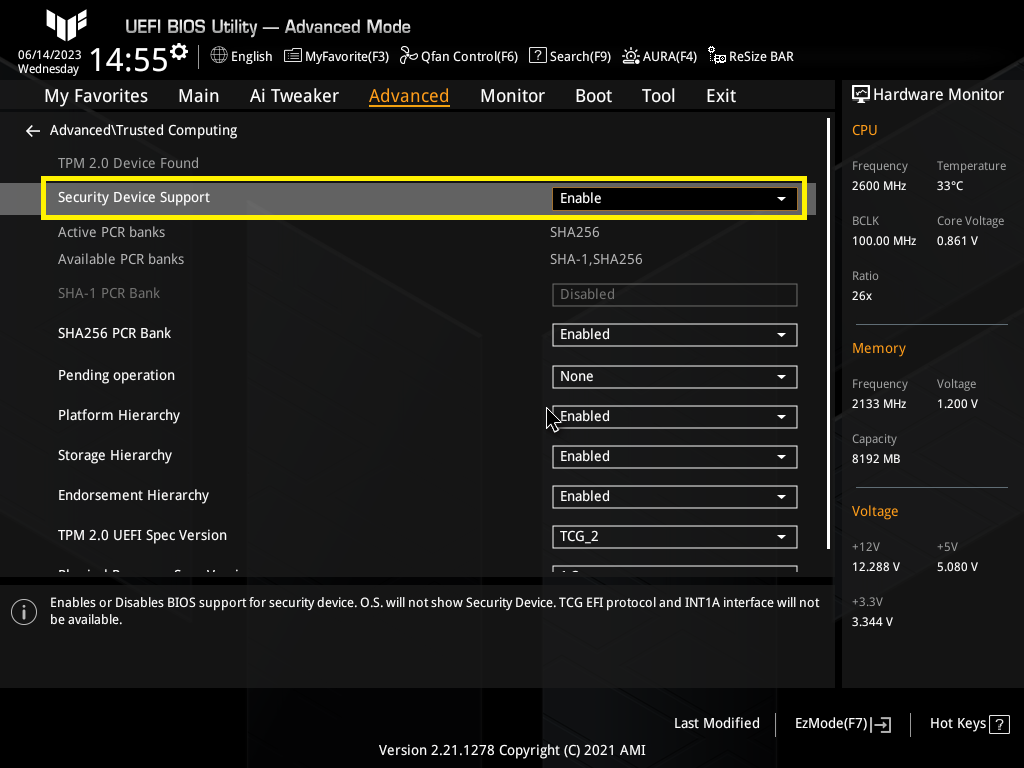Switch to Tool tab

click(658, 96)
